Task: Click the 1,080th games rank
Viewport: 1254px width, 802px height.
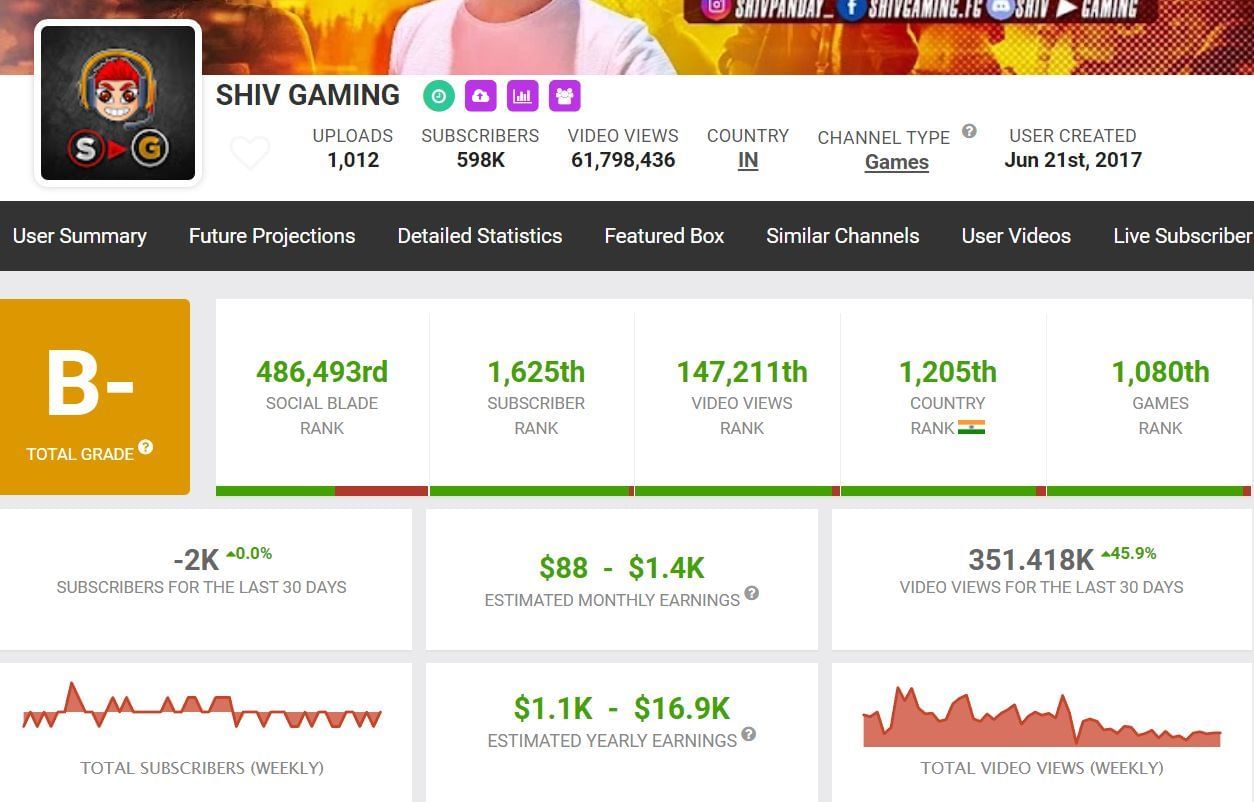Action: click(1161, 372)
